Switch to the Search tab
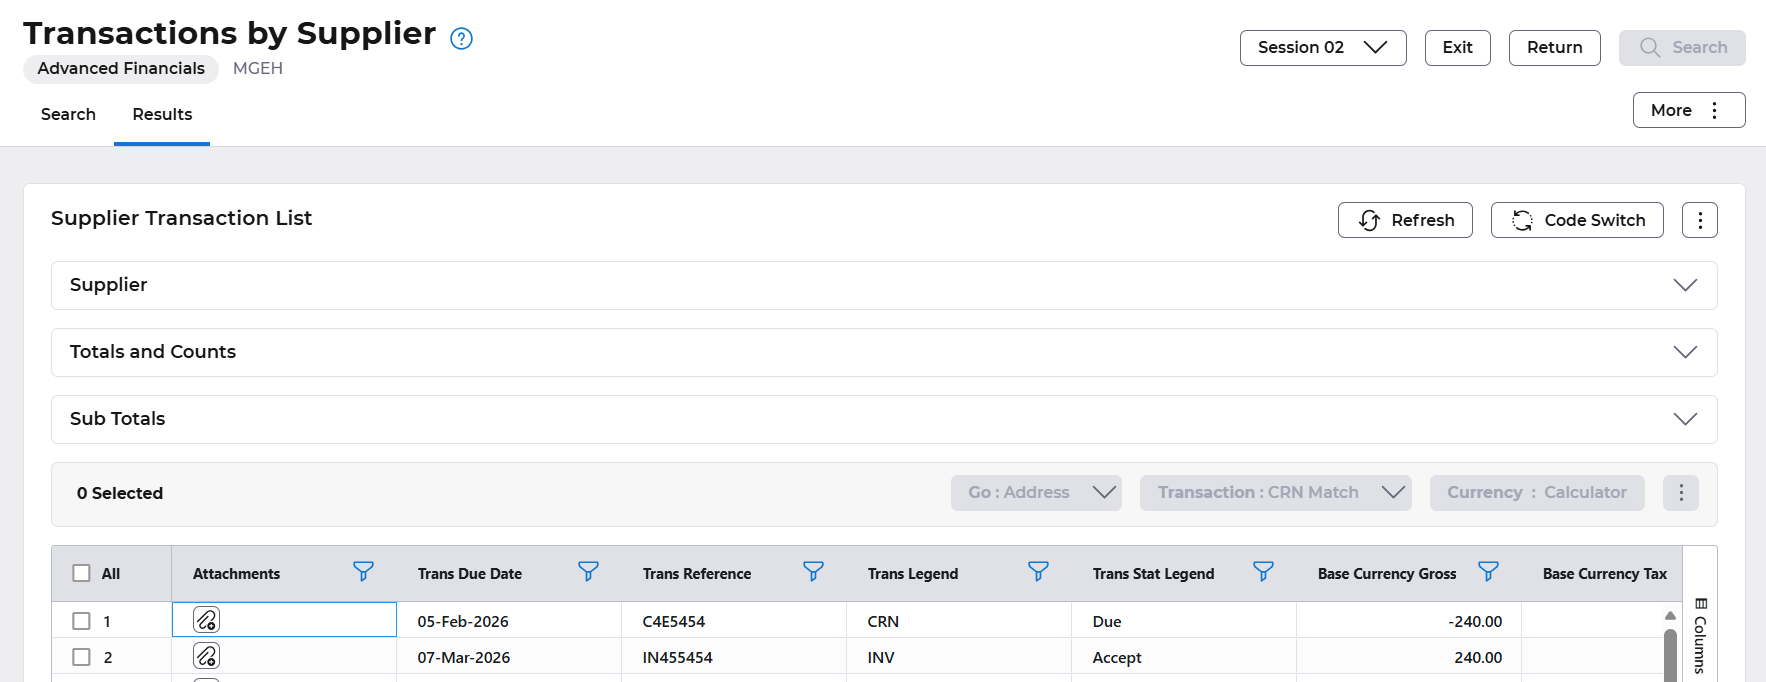This screenshot has width=1766, height=682. coord(68,114)
